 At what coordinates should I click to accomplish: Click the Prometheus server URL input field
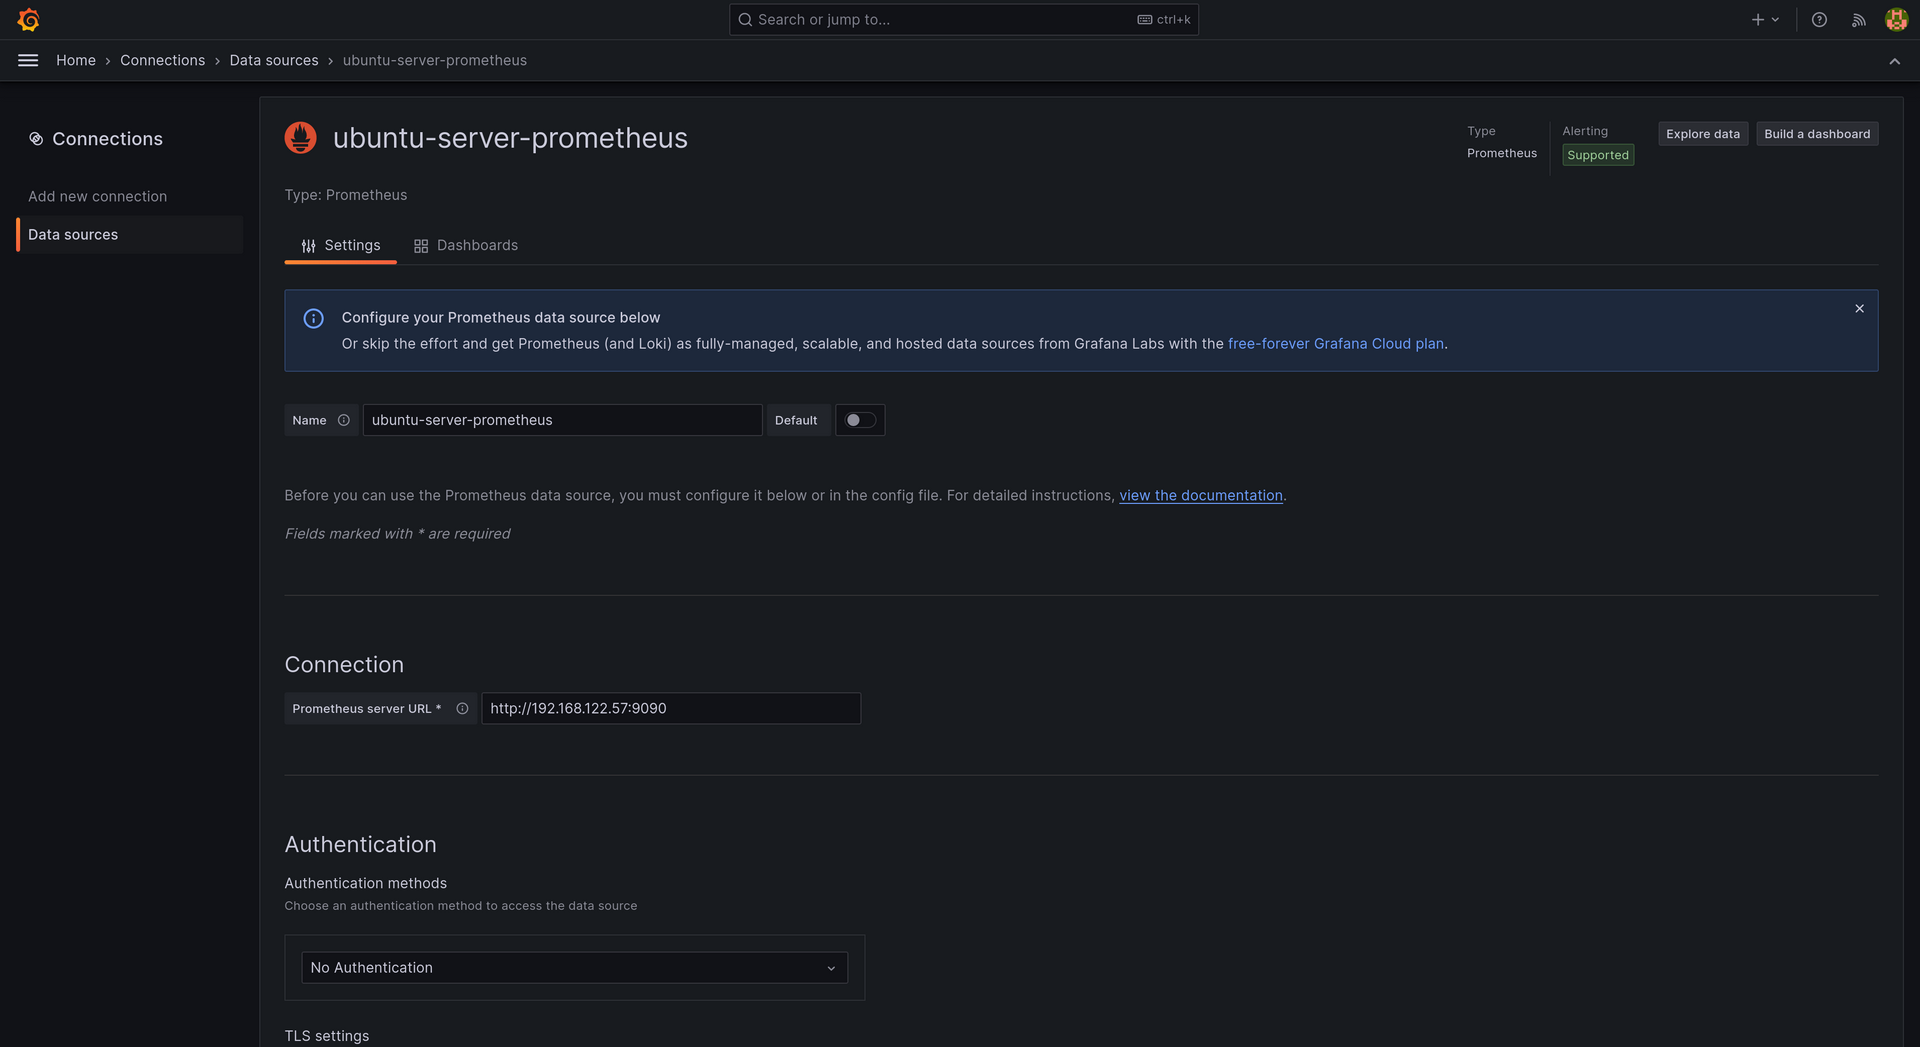(671, 708)
